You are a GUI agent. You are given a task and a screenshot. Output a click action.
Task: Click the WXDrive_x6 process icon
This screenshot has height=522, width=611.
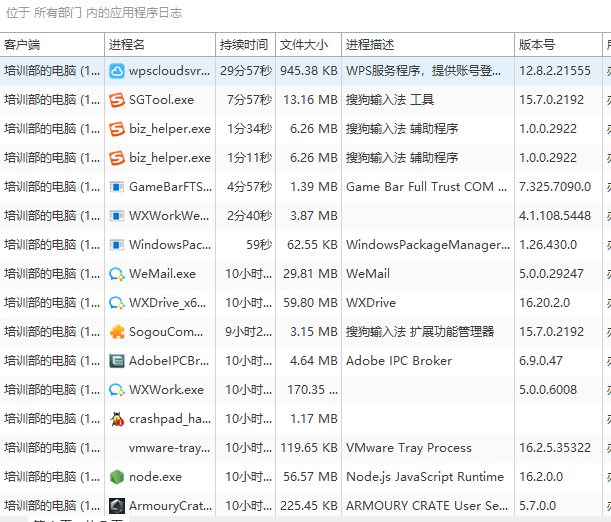point(117,303)
